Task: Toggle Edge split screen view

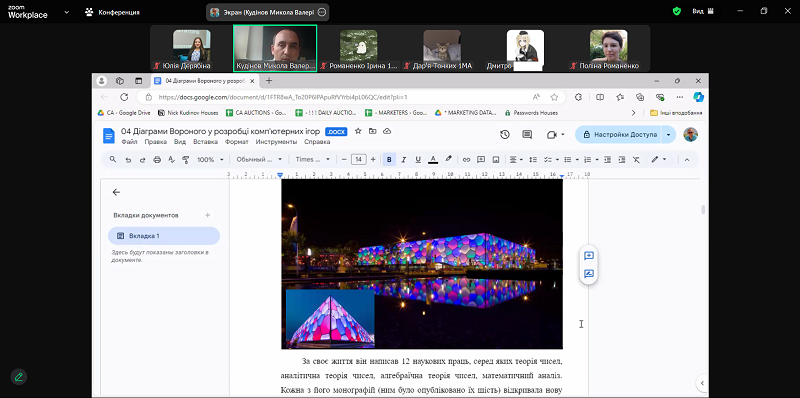Action: 600,97
